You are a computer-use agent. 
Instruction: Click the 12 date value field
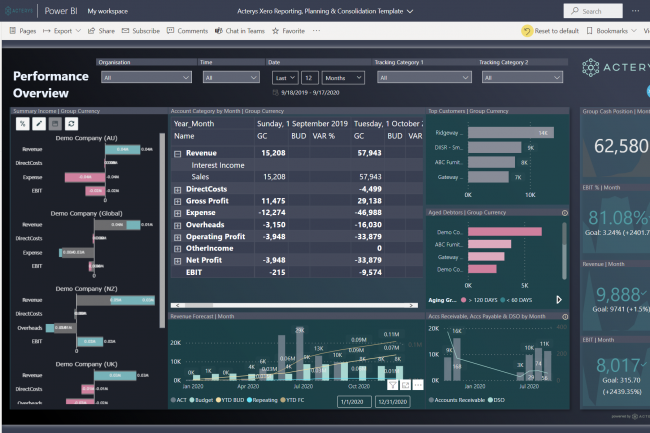tap(310, 77)
